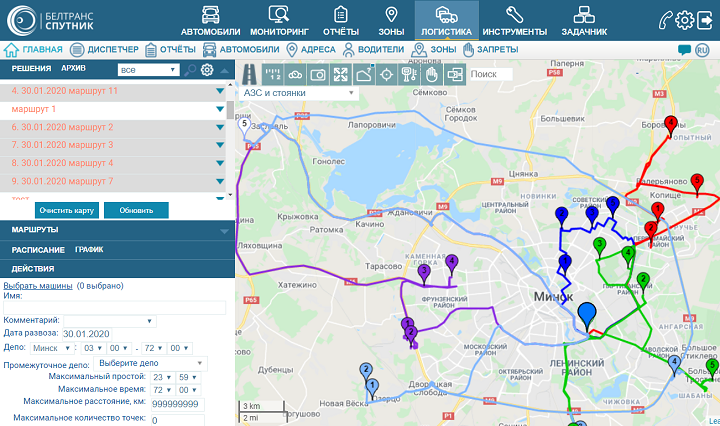Expand the 'маршрут 1' row arrow
The image size is (720, 426).
click(220, 109)
